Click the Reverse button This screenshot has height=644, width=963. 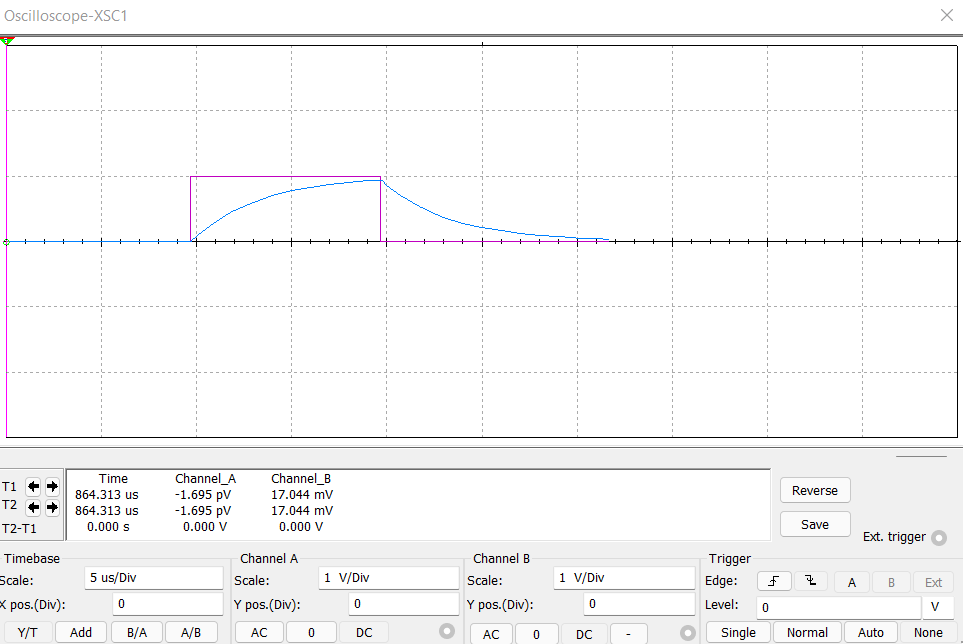pos(815,491)
